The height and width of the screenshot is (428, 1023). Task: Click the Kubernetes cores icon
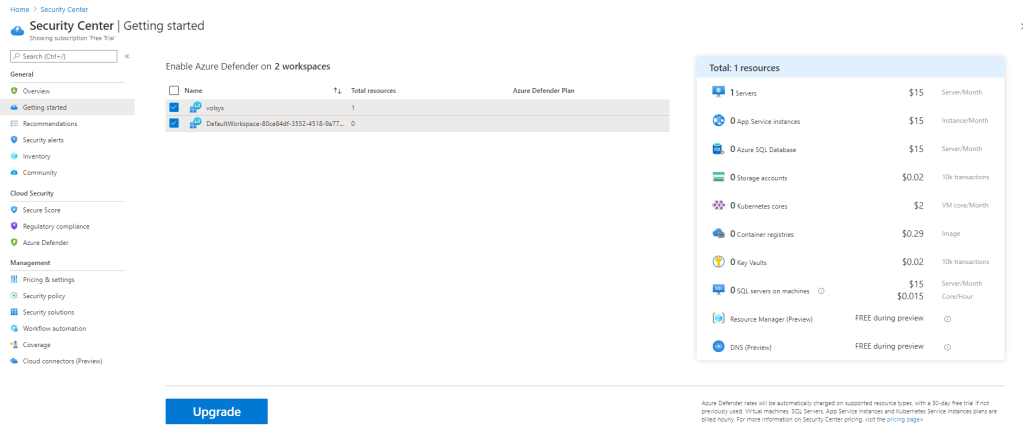717,205
